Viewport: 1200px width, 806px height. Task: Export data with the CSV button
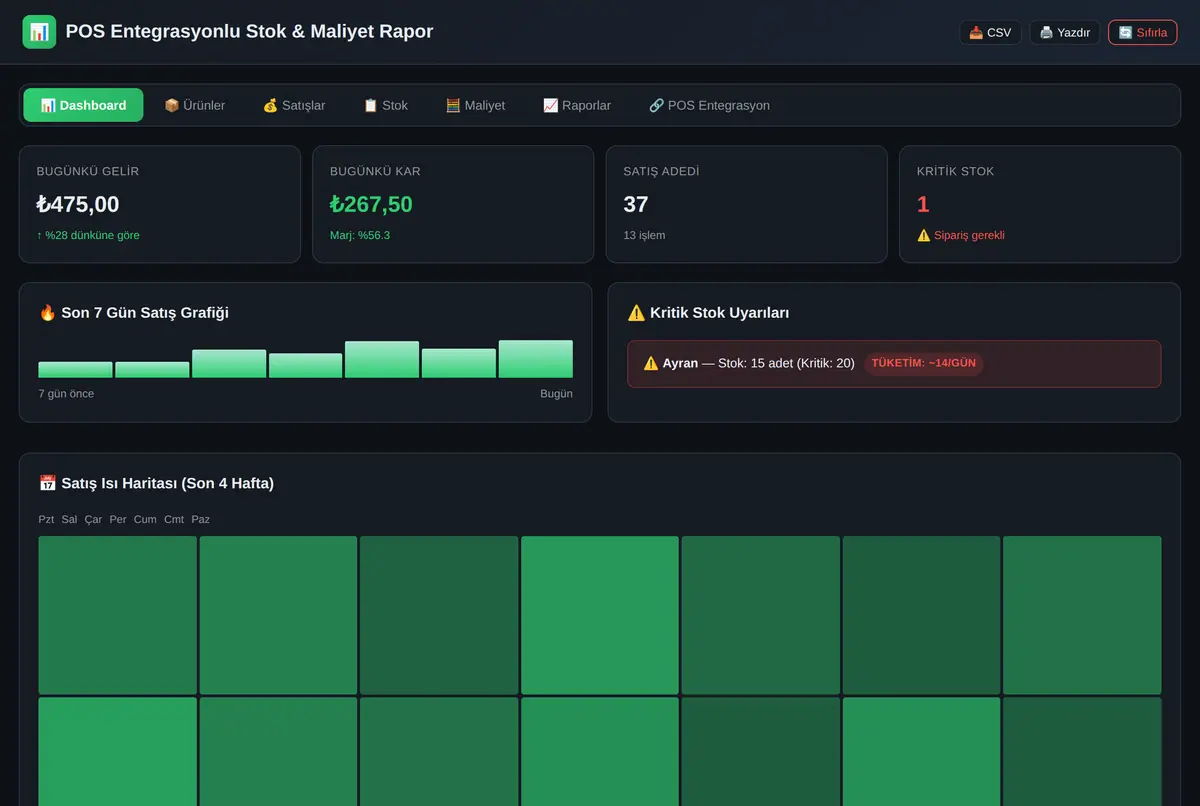click(990, 32)
